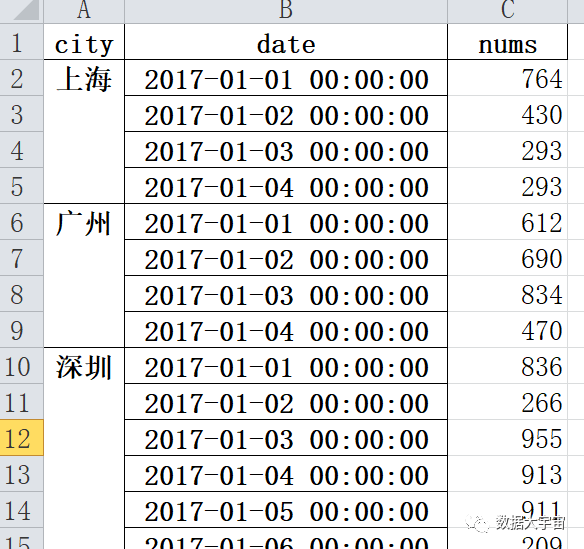Click date cell in row 7
584x549 pixels.
pos(286,258)
